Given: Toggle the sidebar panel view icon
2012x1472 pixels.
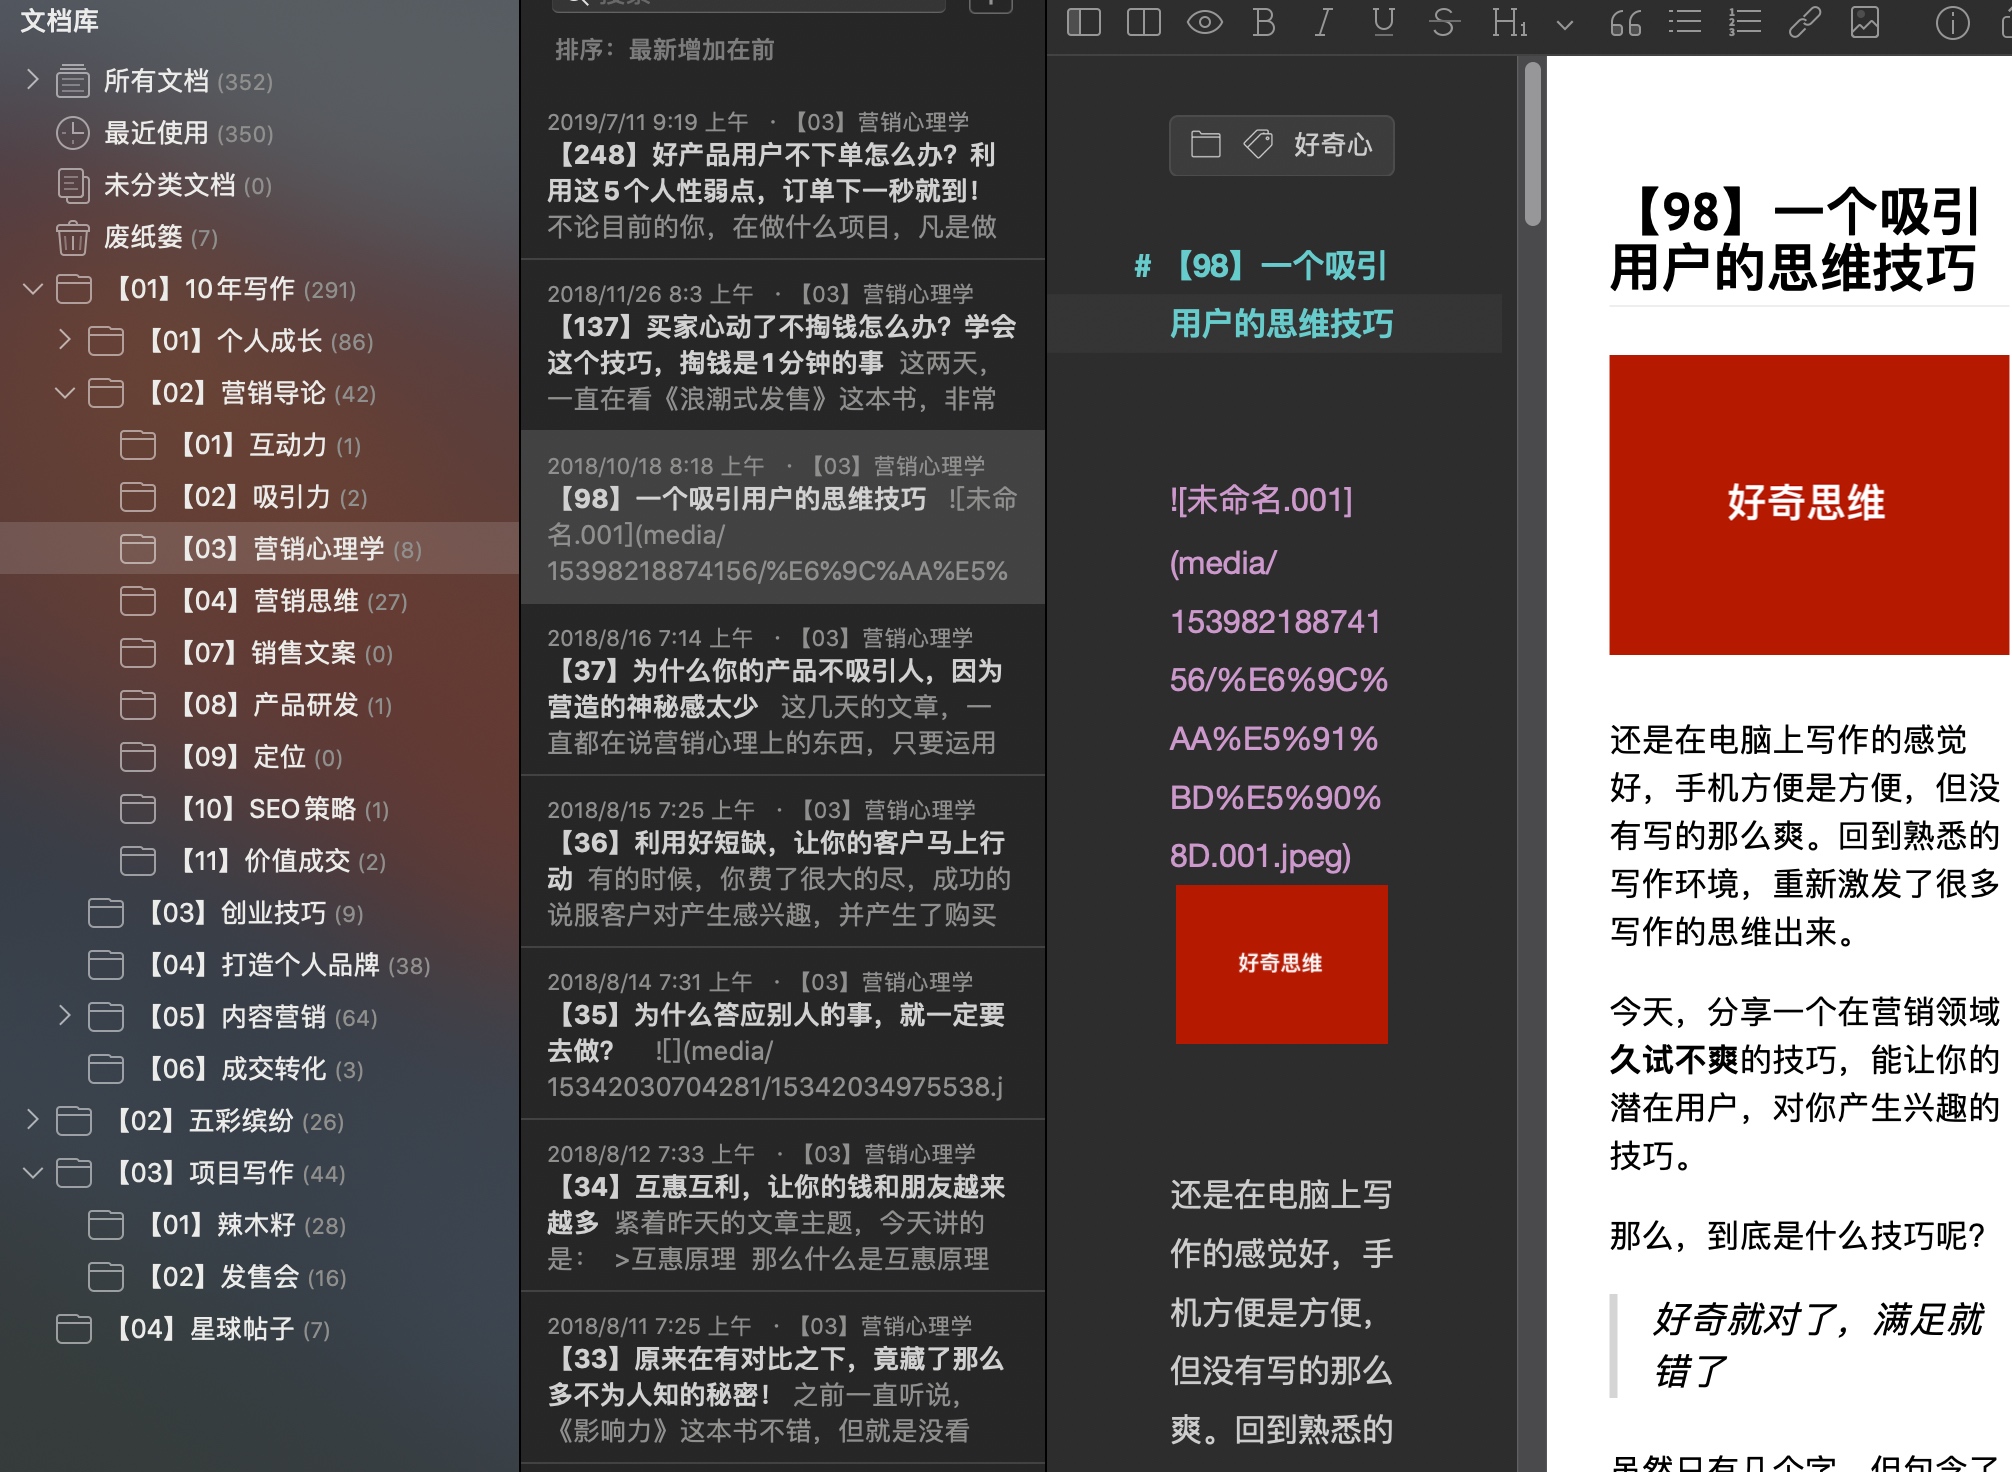Looking at the screenshot, I should (1083, 22).
